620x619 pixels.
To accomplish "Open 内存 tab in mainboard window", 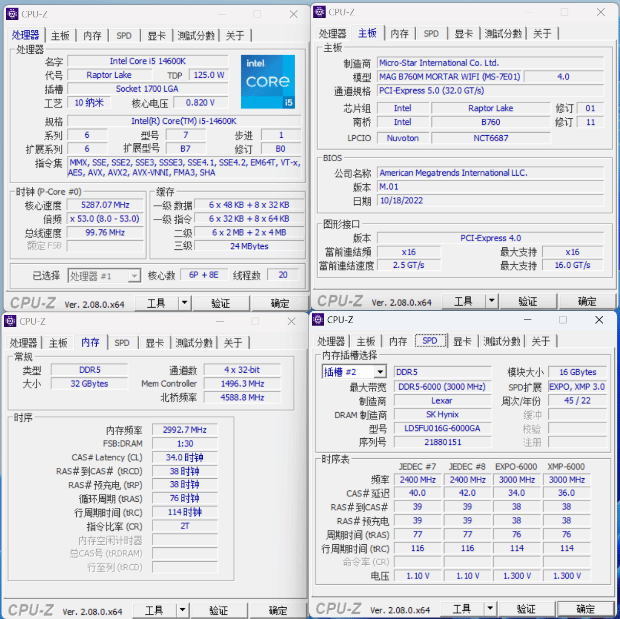I will coord(399,34).
